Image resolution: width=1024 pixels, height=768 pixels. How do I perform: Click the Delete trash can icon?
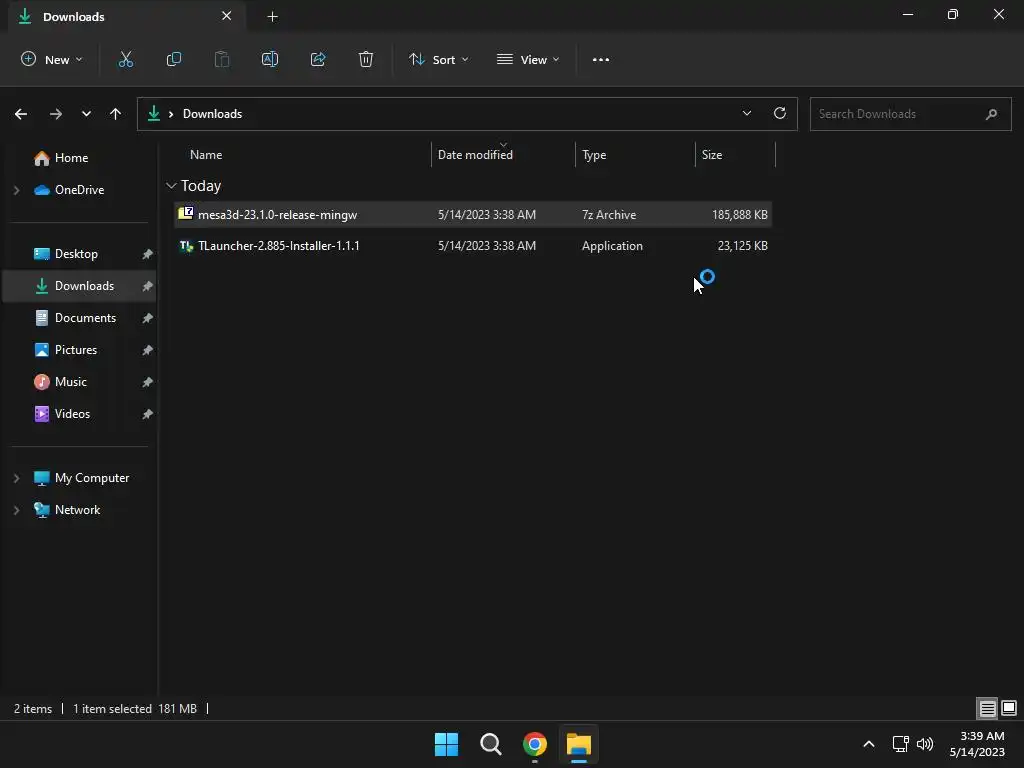(x=366, y=59)
